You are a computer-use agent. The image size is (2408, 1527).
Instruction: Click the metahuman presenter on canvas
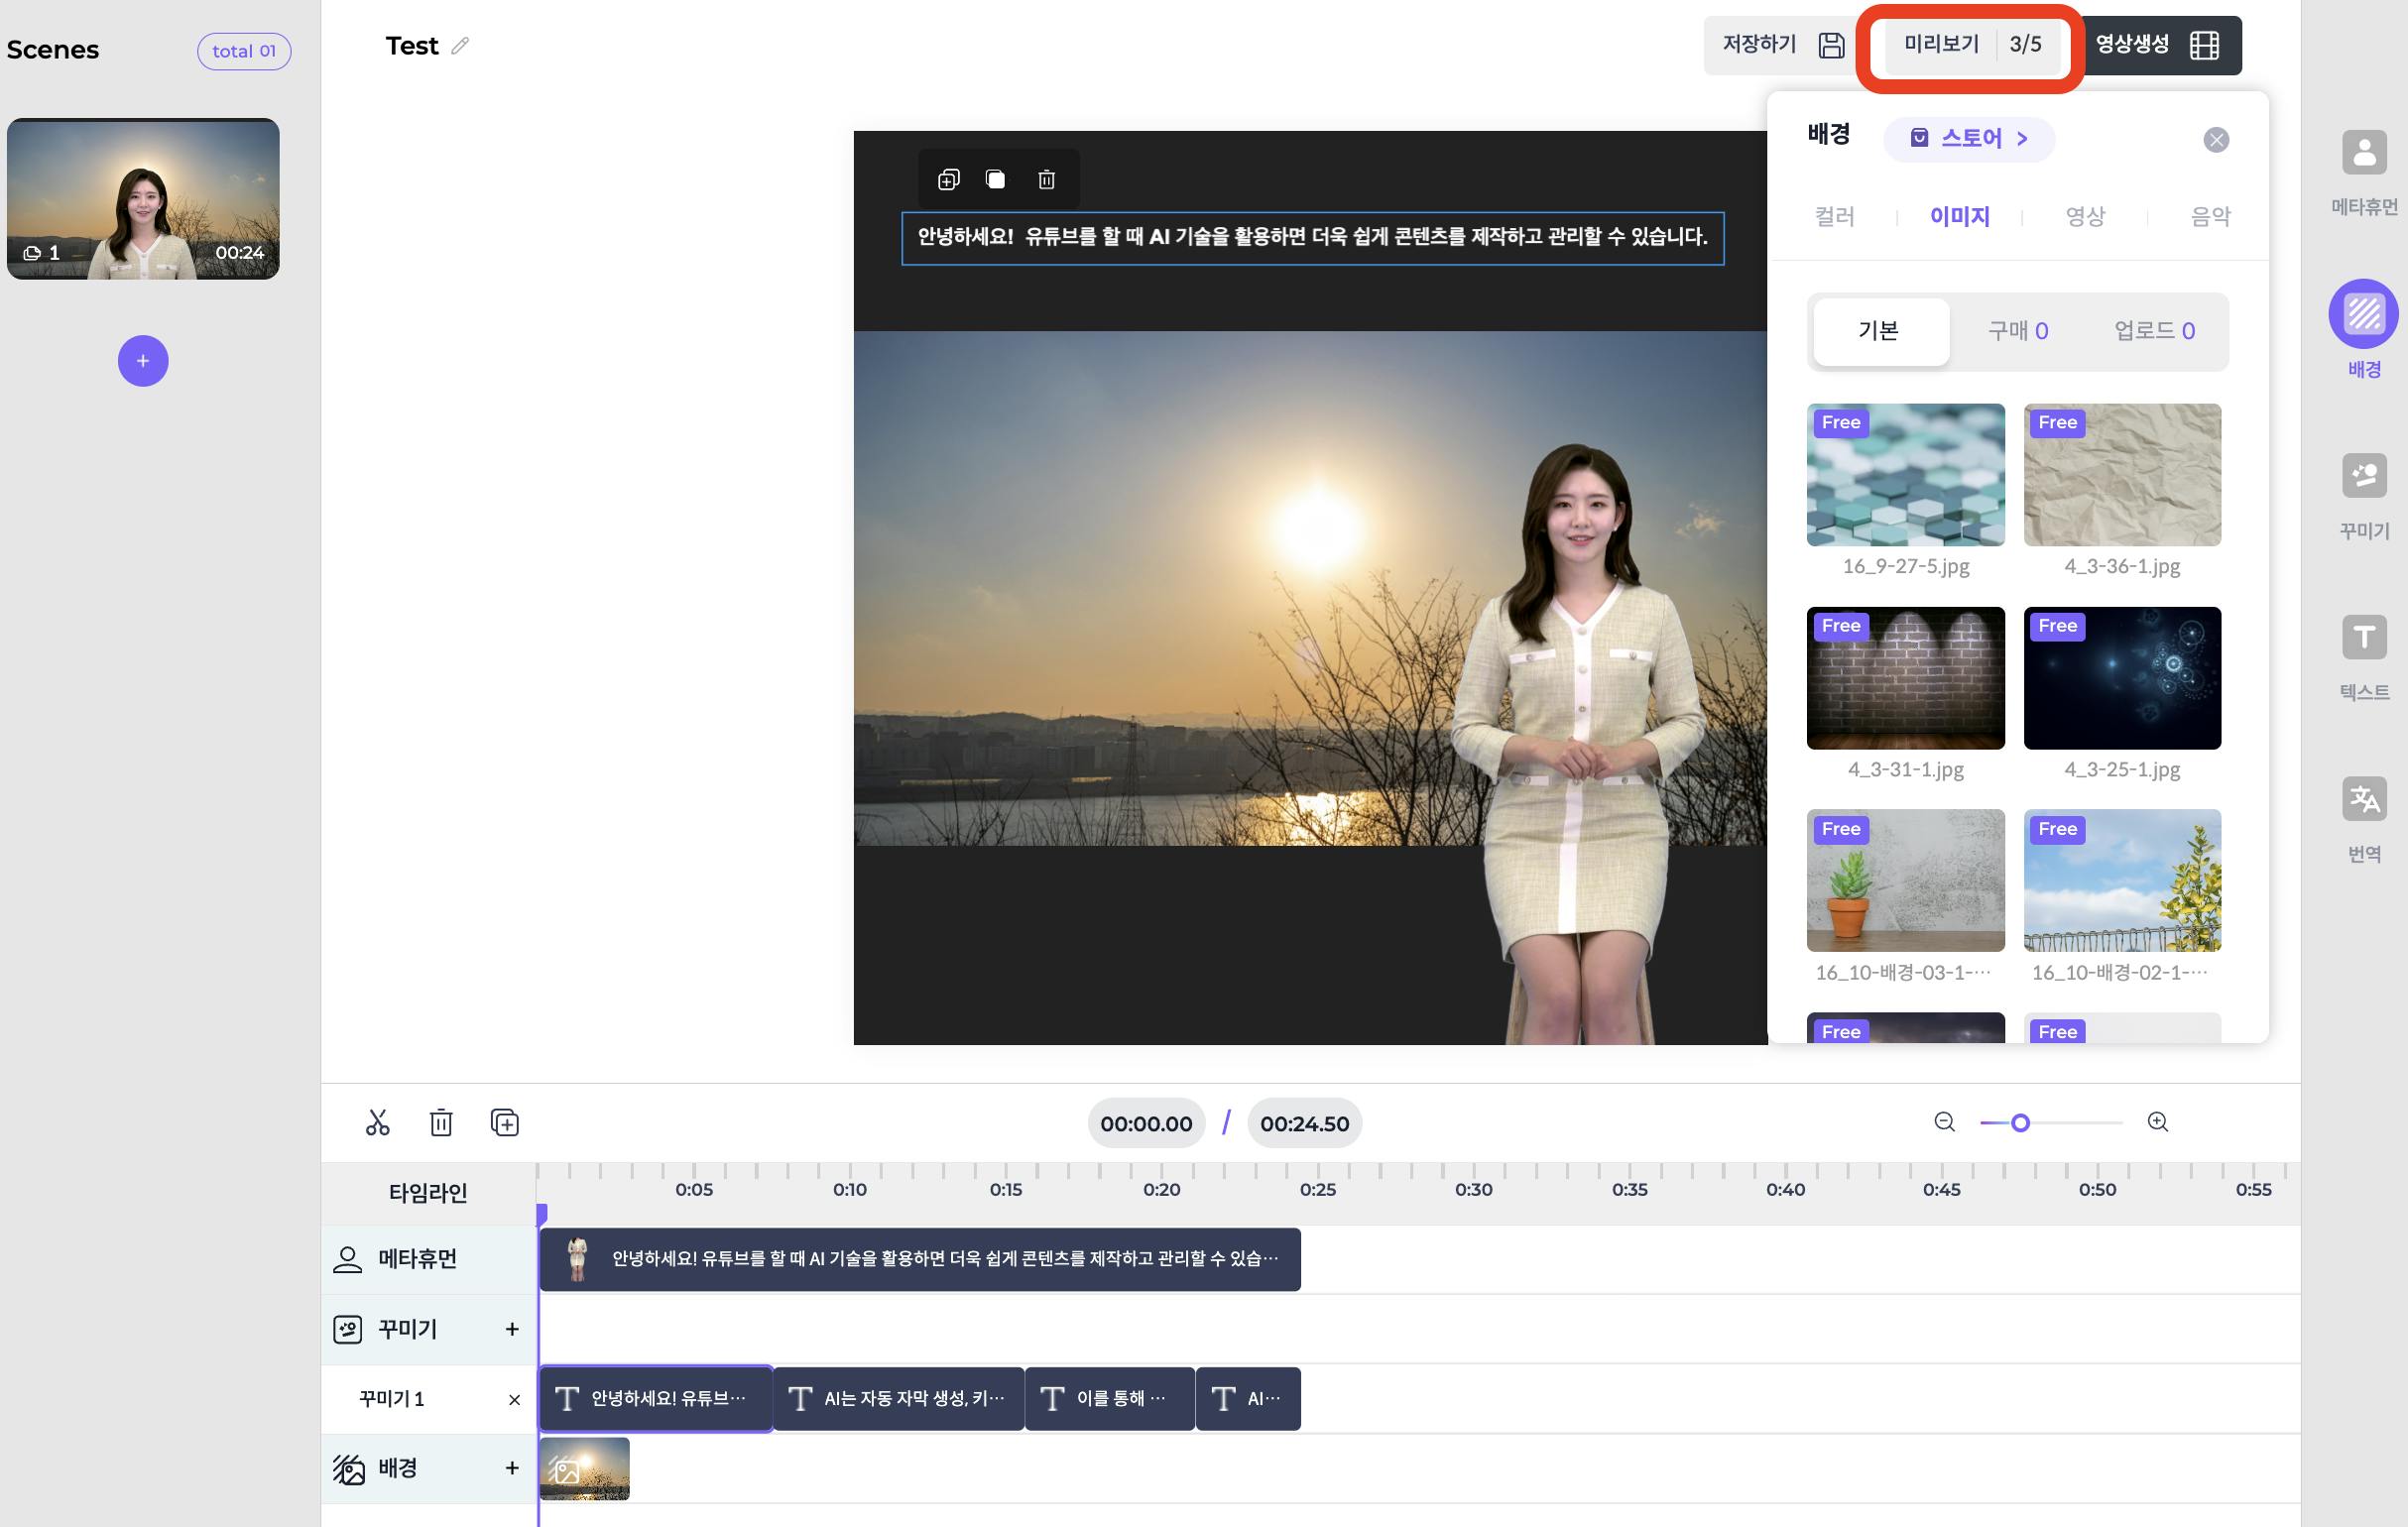(1580, 744)
